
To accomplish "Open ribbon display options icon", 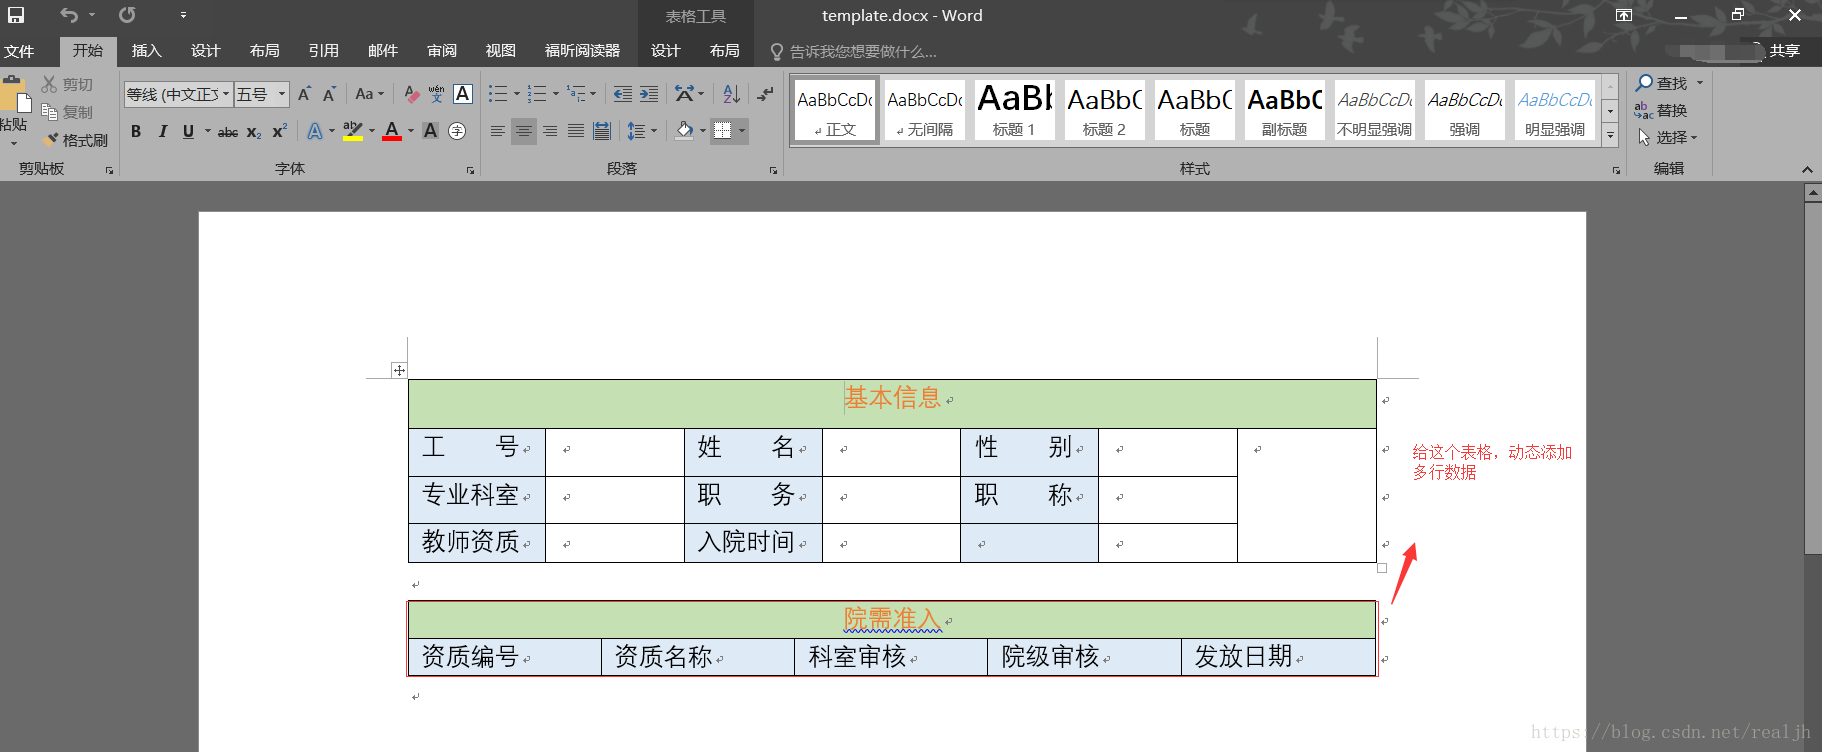I will pos(1624,15).
